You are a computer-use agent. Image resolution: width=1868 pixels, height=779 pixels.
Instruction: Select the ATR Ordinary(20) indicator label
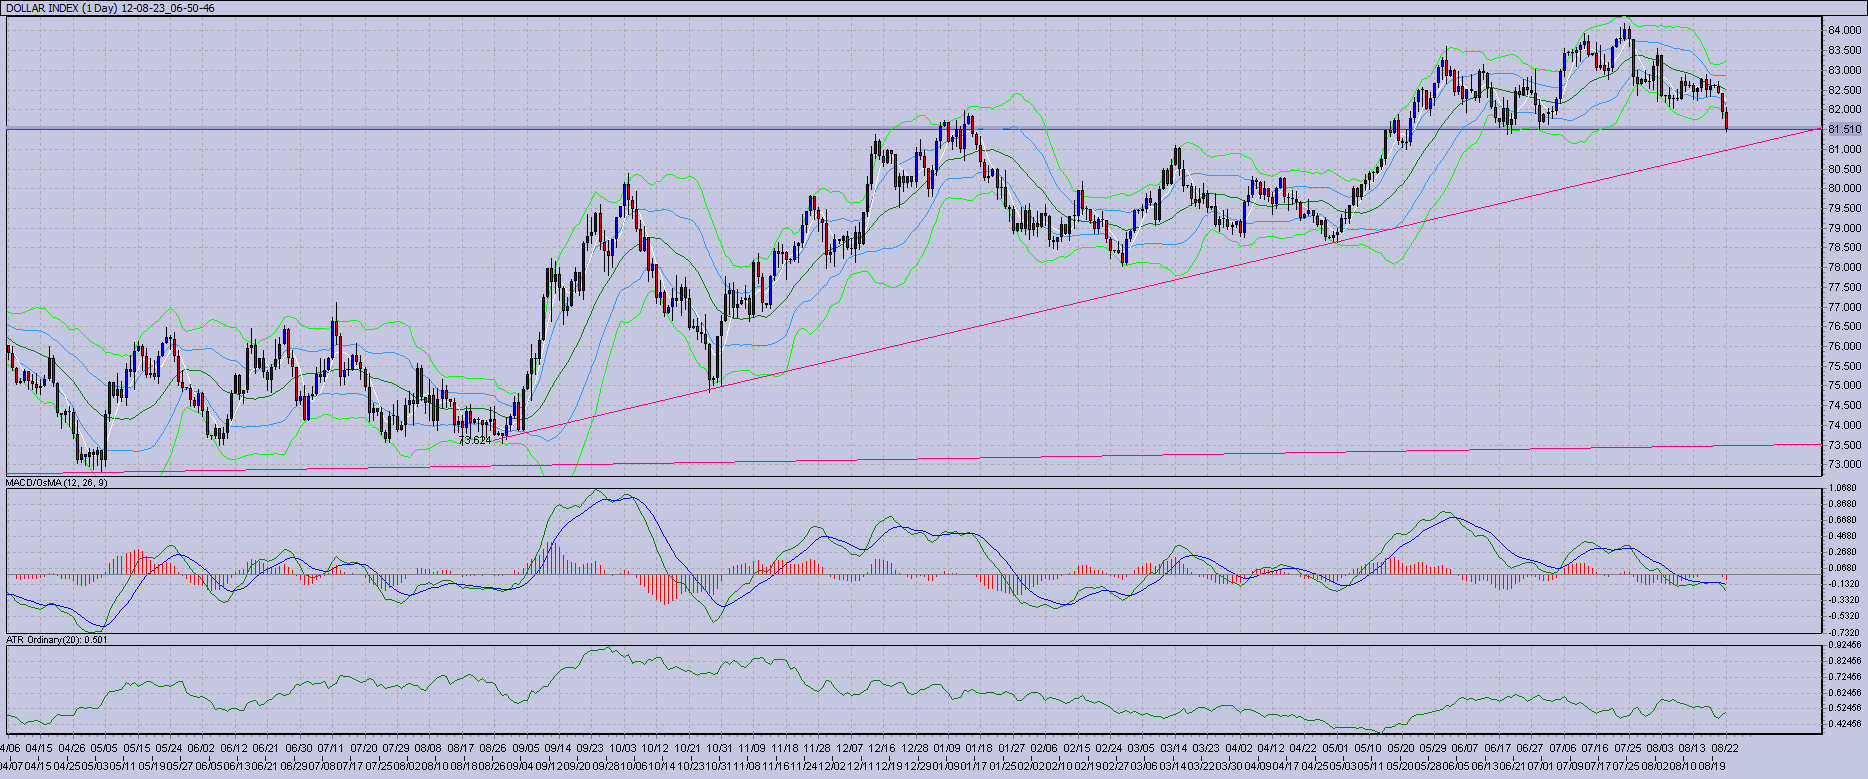click(57, 639)
